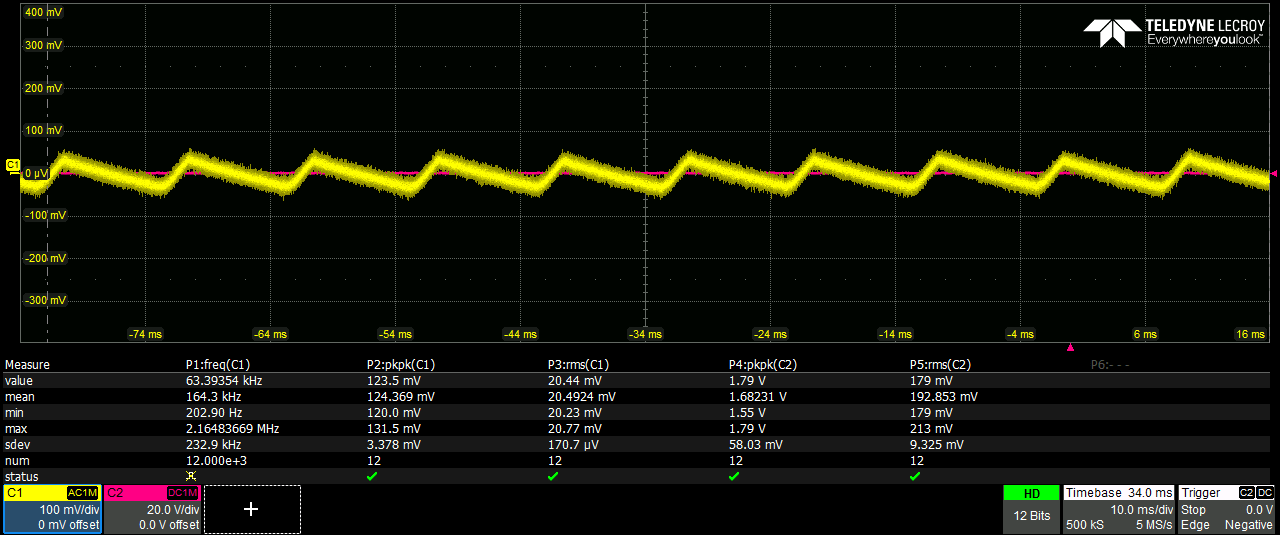Screen dimensions: 1280x535
Task: Click the 1.68231 V mean cell
Action: [757, 397]
